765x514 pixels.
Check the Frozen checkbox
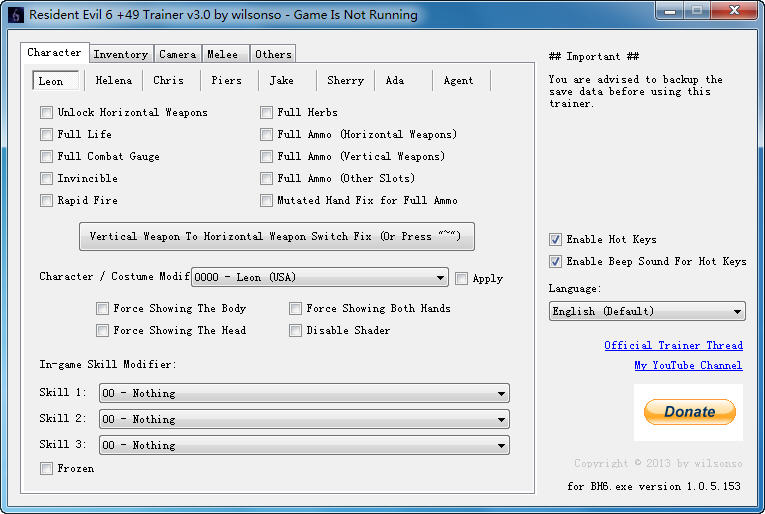46,469
